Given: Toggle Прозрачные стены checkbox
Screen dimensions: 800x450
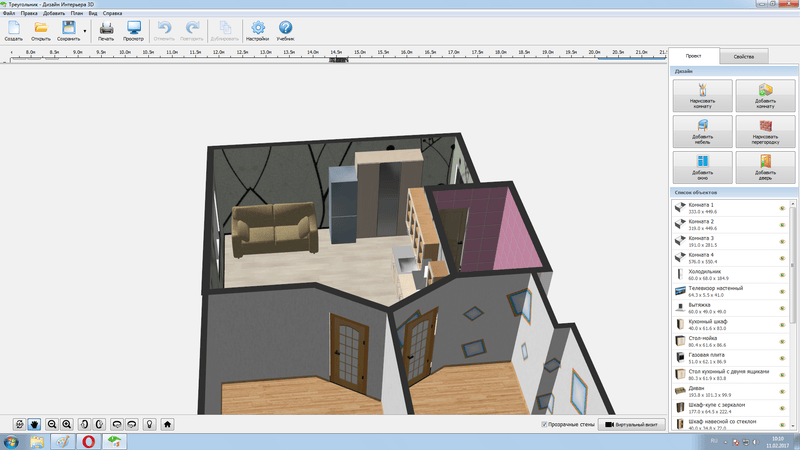Looking at the screenshot, I should [543, 425].
